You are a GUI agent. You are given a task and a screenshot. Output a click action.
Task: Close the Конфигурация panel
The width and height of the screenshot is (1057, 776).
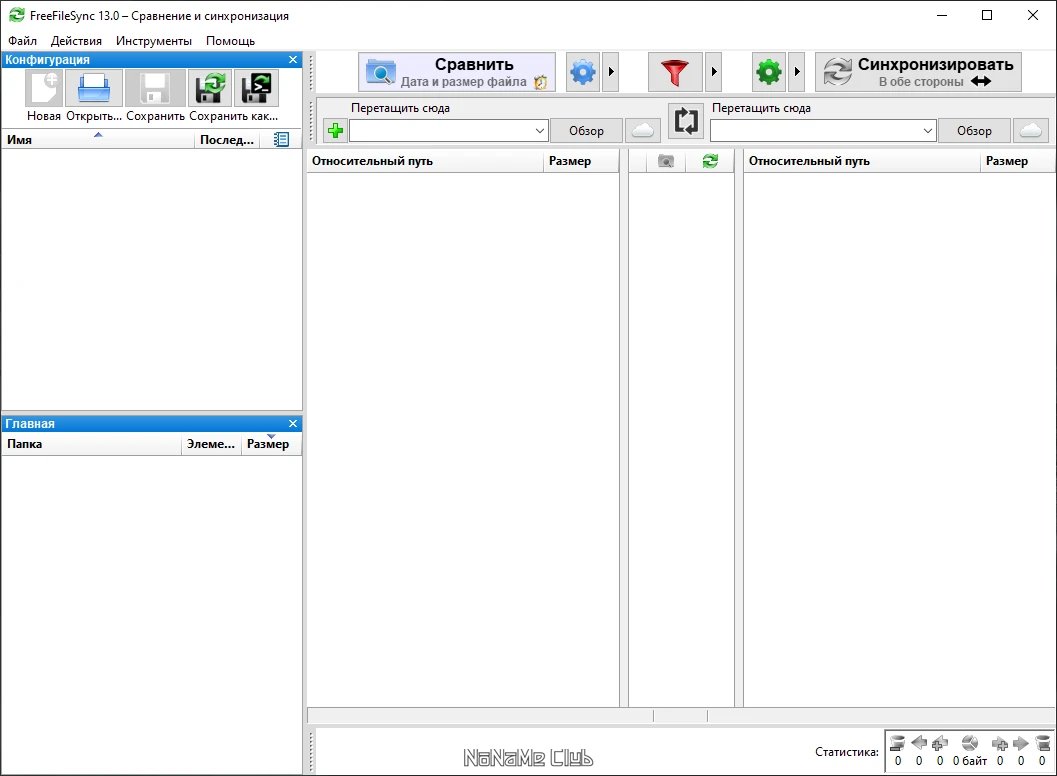tap(293, 60)
